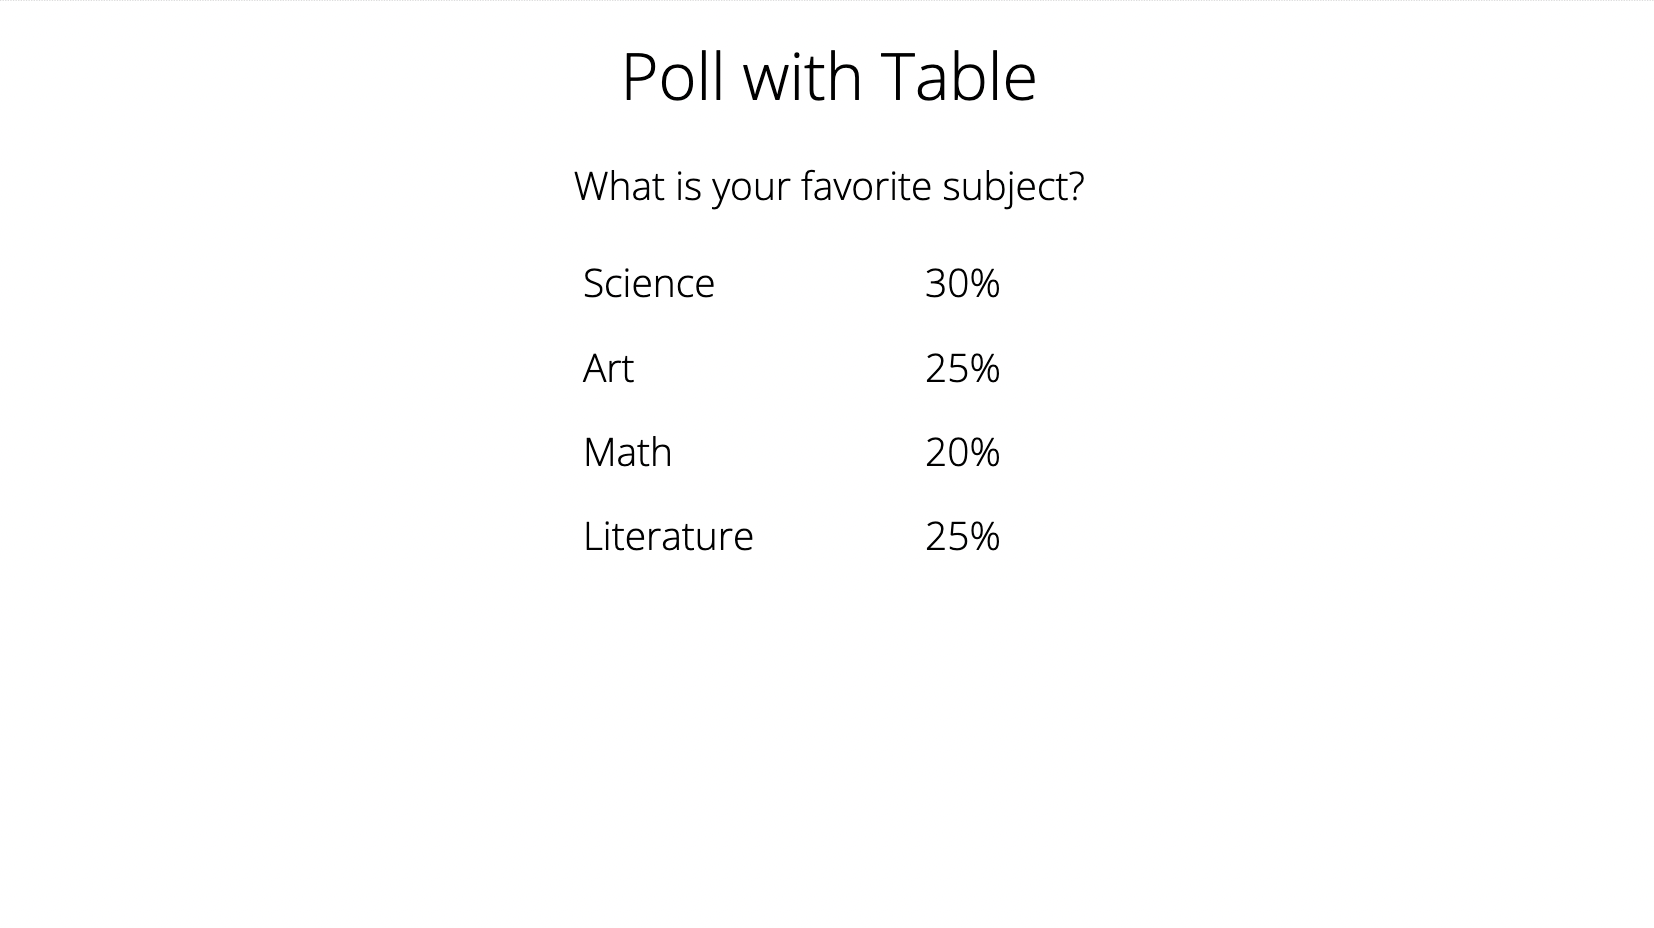
Task: Select the word "favorite" in the question
Action: click(866, 187)
